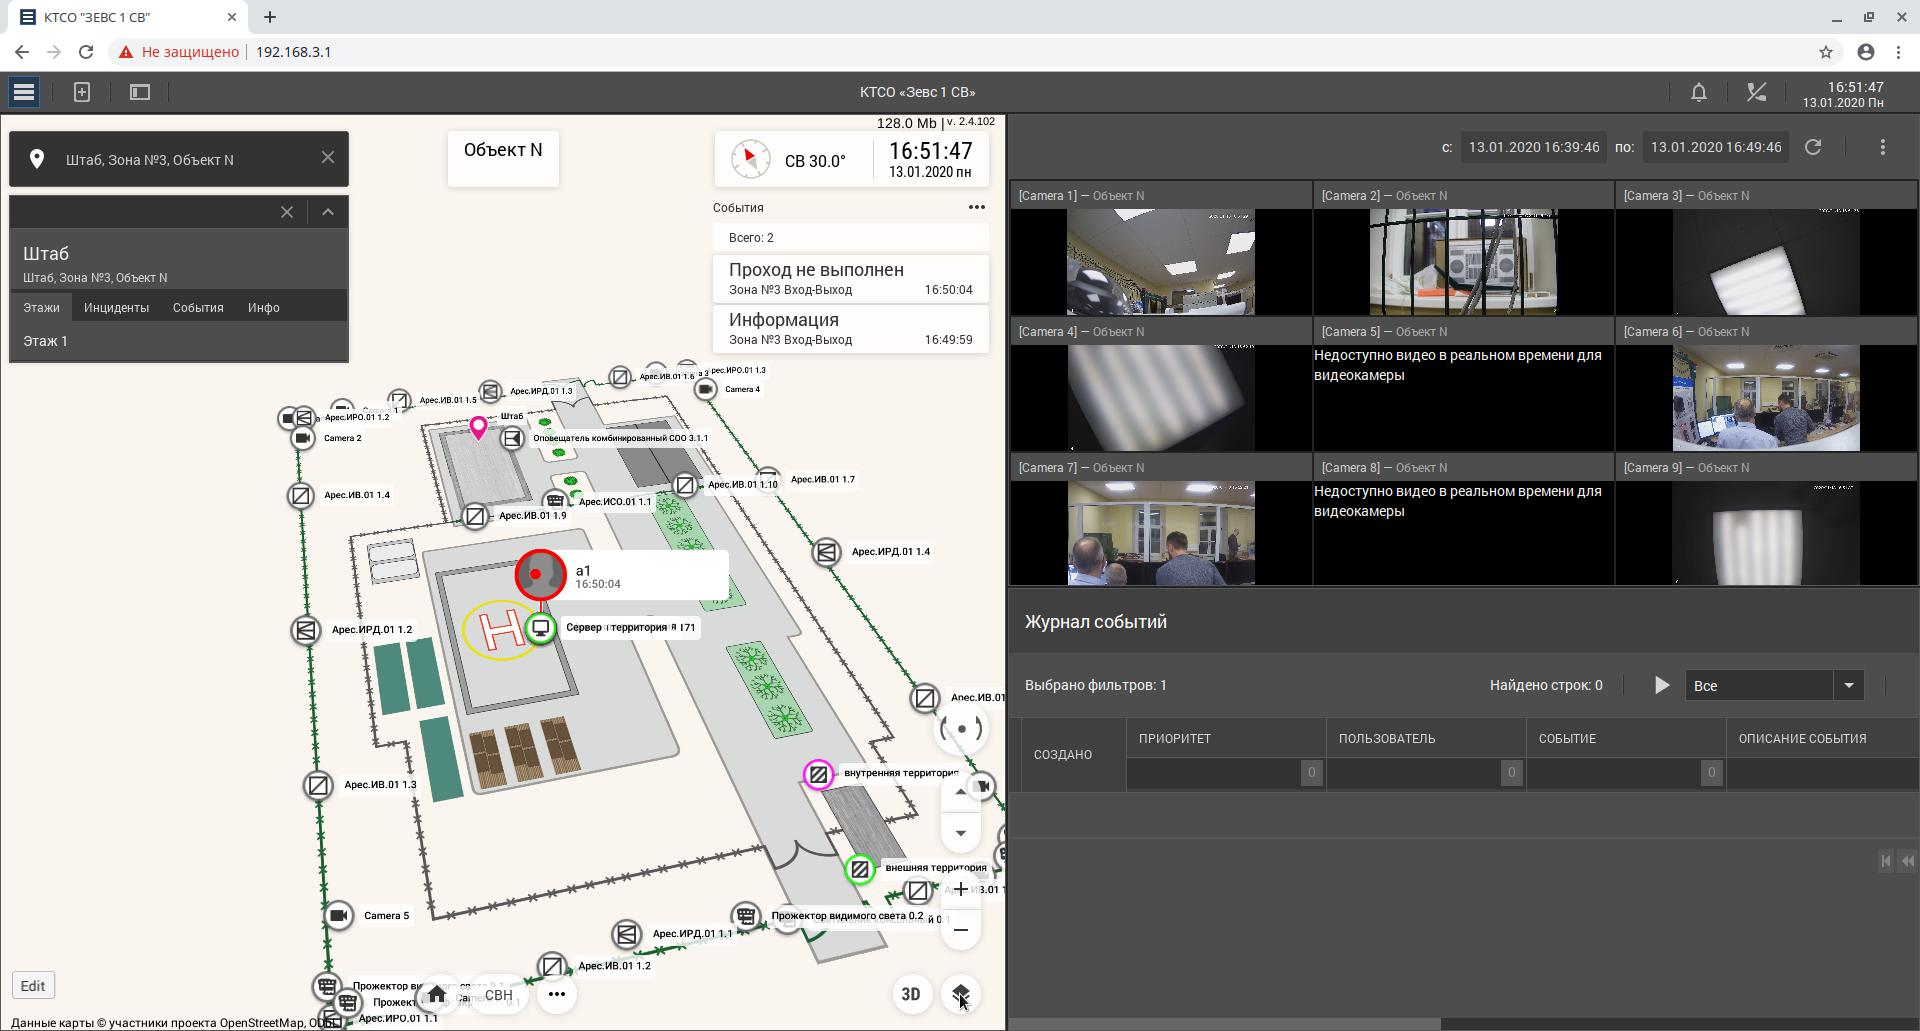Play the event journal playback
Image resolution: width=1920 pixels, height=1031 pixels.
tap(1661, 686)
